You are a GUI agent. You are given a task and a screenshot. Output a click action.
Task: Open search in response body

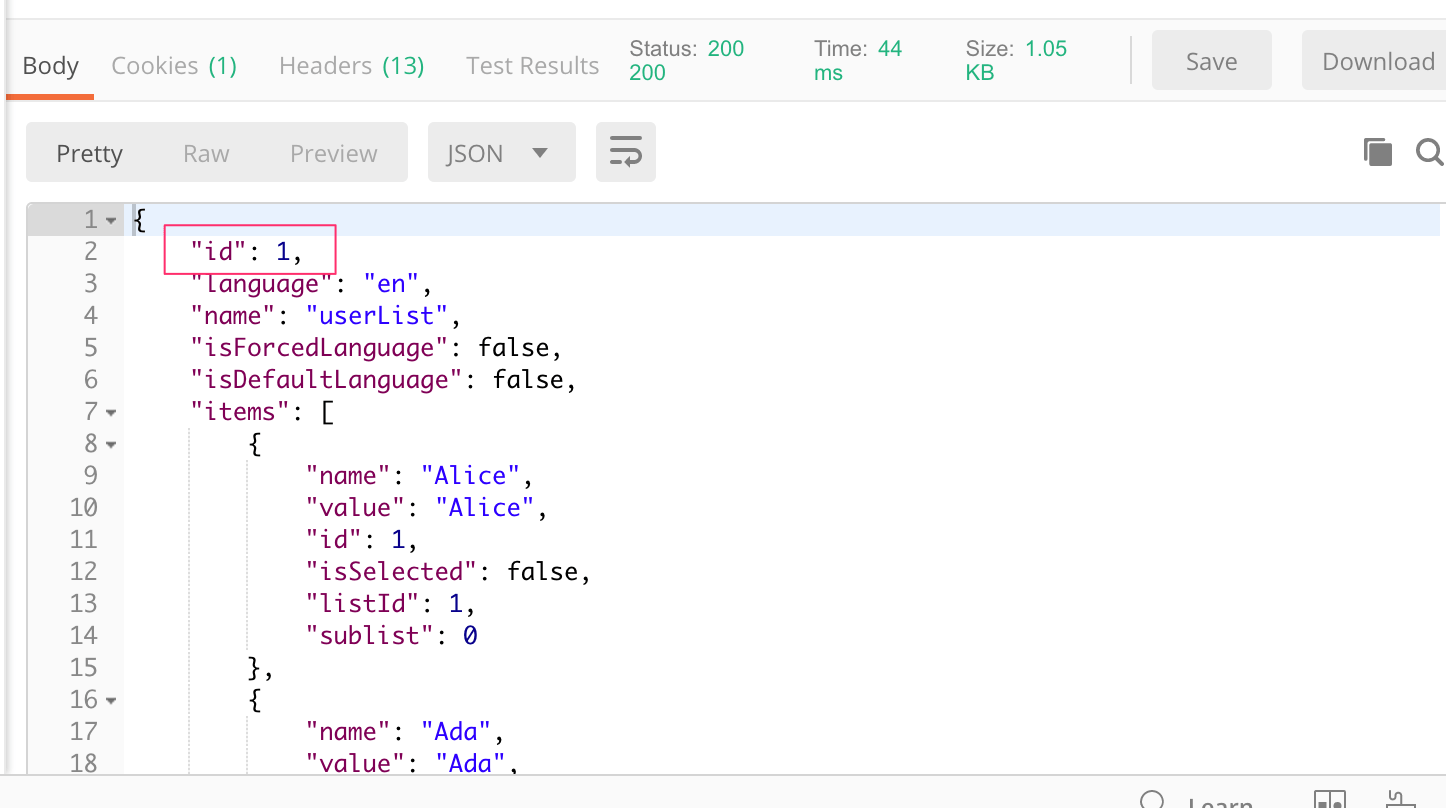(x=1430, y=152)
